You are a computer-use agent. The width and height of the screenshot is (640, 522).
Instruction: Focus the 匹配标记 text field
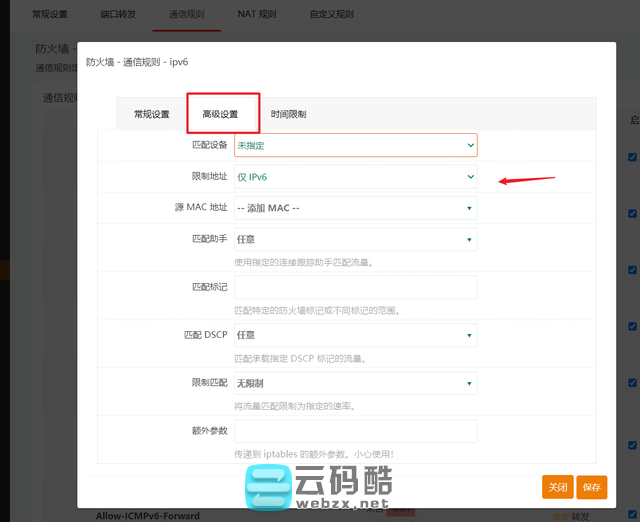pos(355,287)
